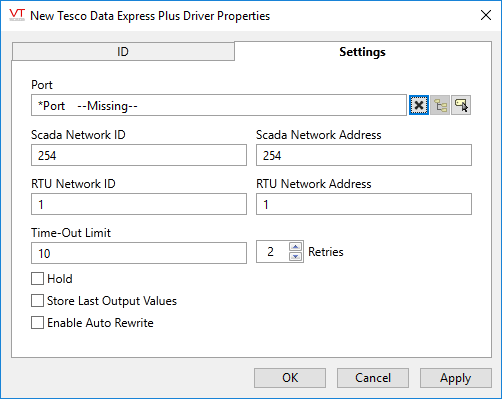Select the Settings tab
The width and height of the screenshot is (502, 399).
tap(363, 52)
